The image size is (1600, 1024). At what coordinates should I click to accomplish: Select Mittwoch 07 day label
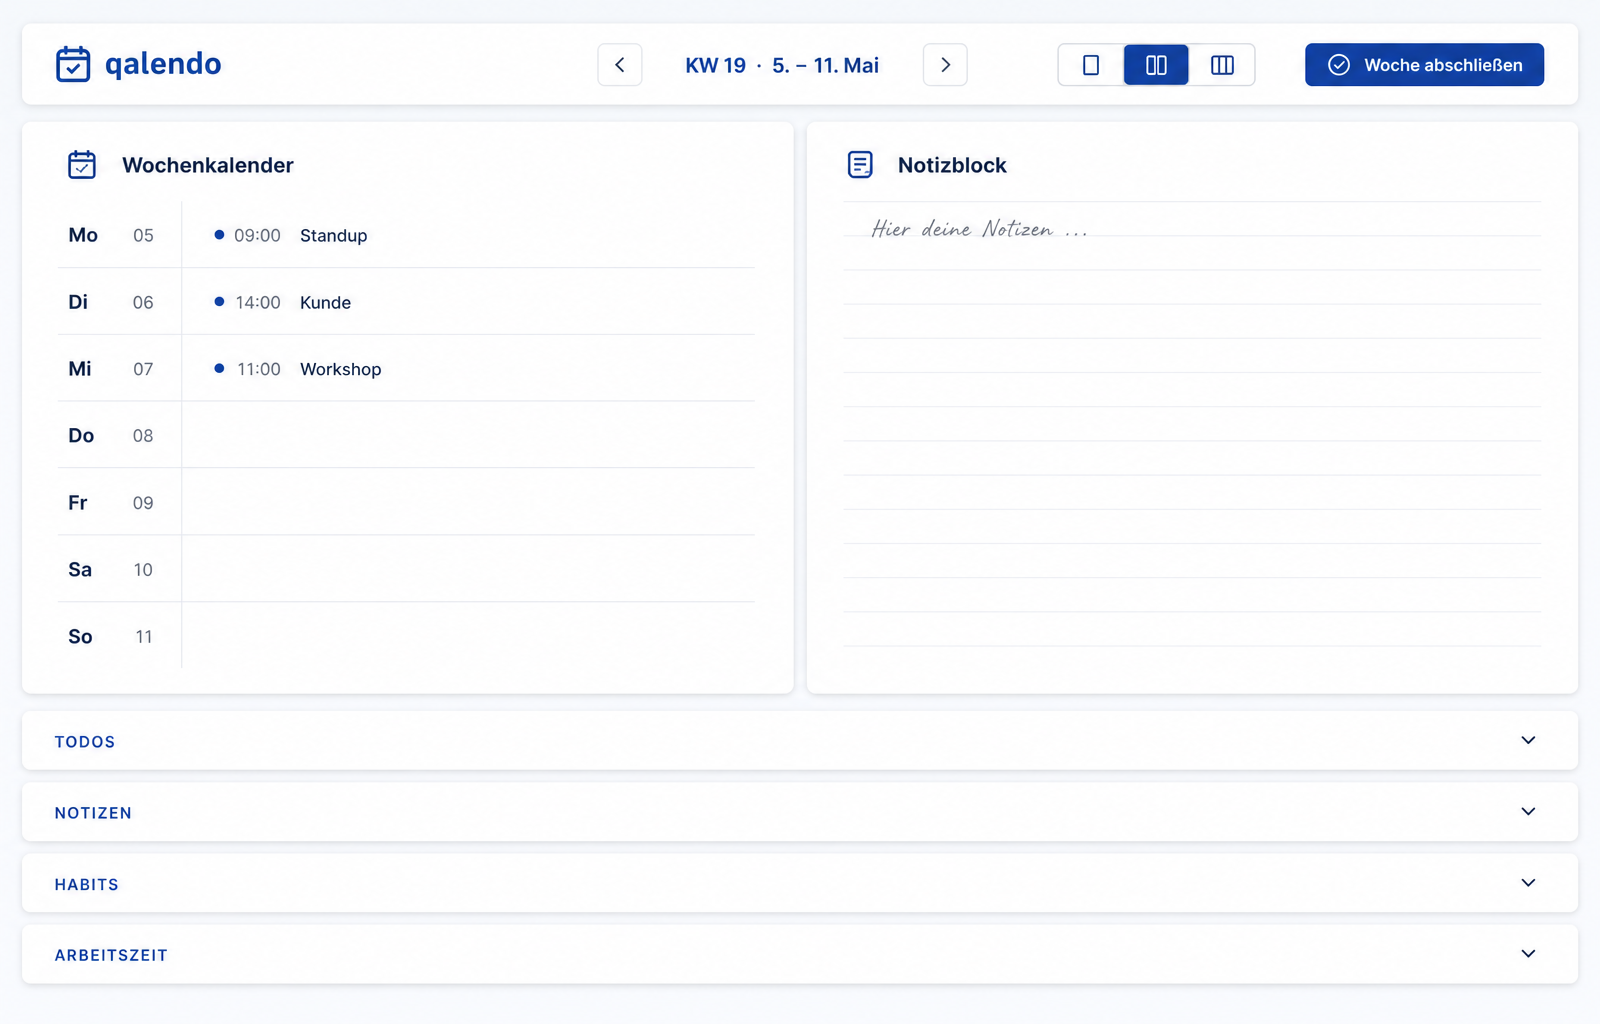point(111,369)
